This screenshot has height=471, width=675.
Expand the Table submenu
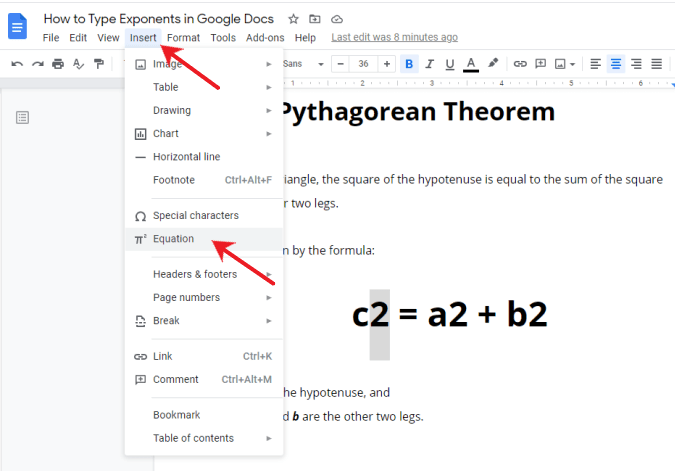pos(204,87)
